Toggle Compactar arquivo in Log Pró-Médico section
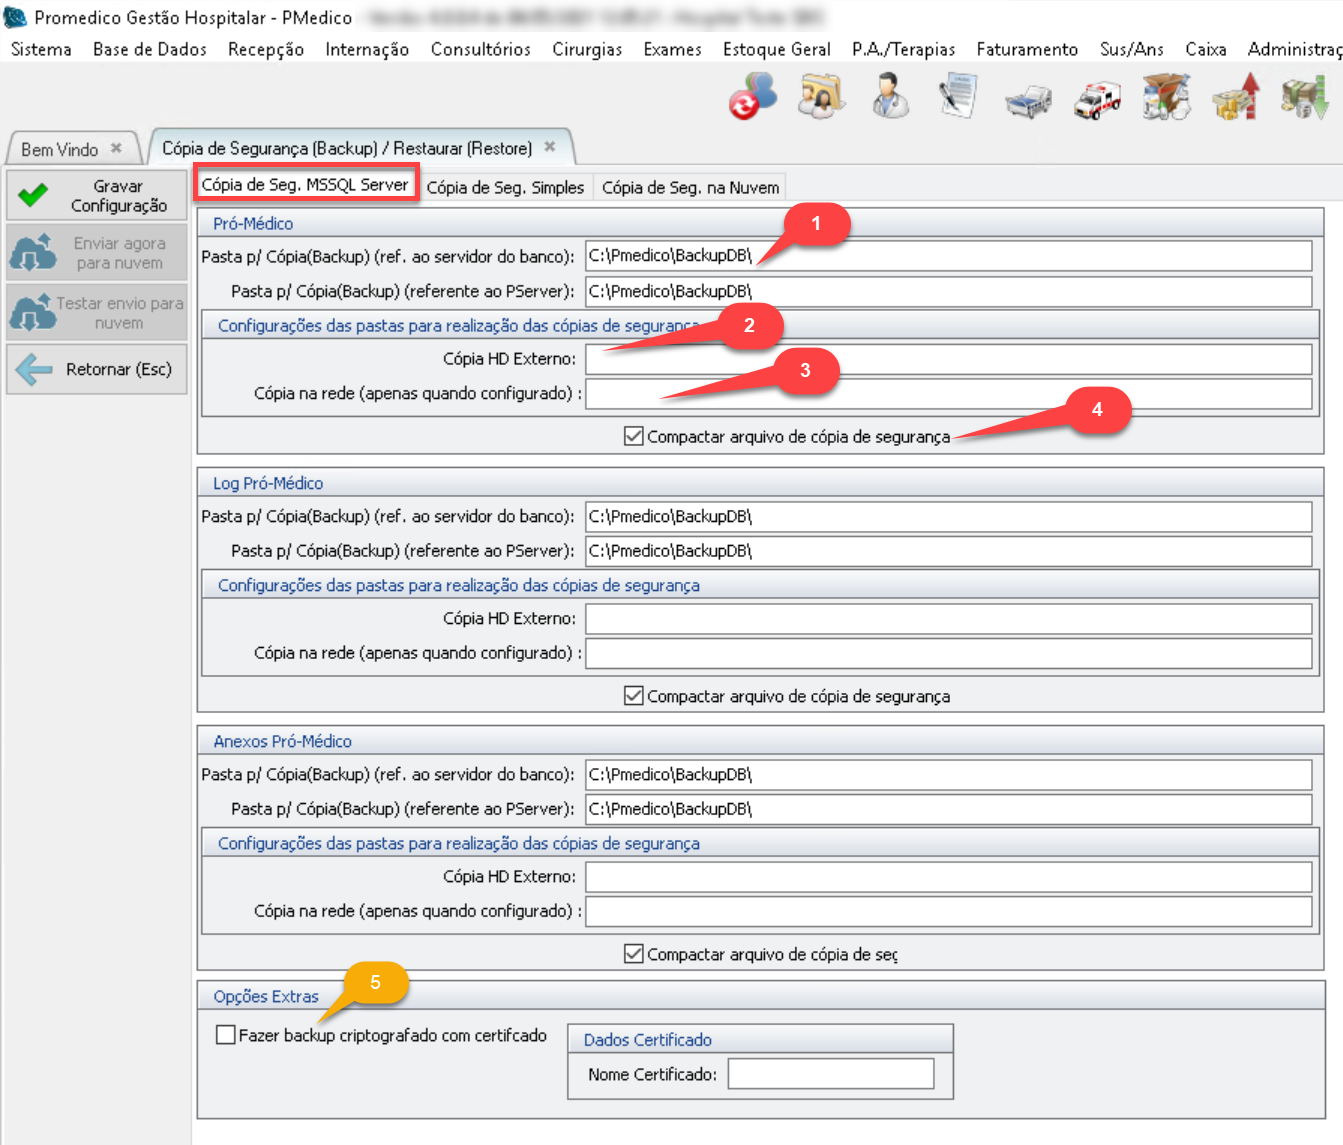This screenshot has height=1145, width=1343. [634, 696]
